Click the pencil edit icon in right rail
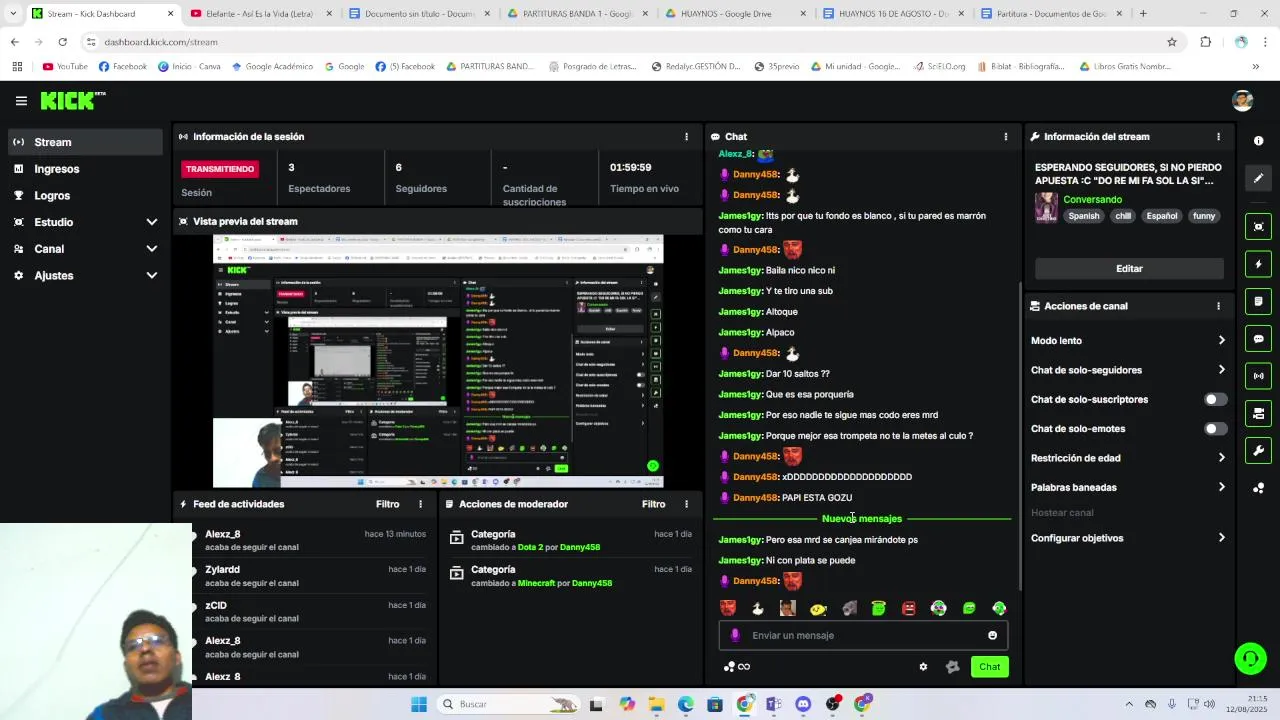1280x720 pixels. click(x=1258, y=178)
